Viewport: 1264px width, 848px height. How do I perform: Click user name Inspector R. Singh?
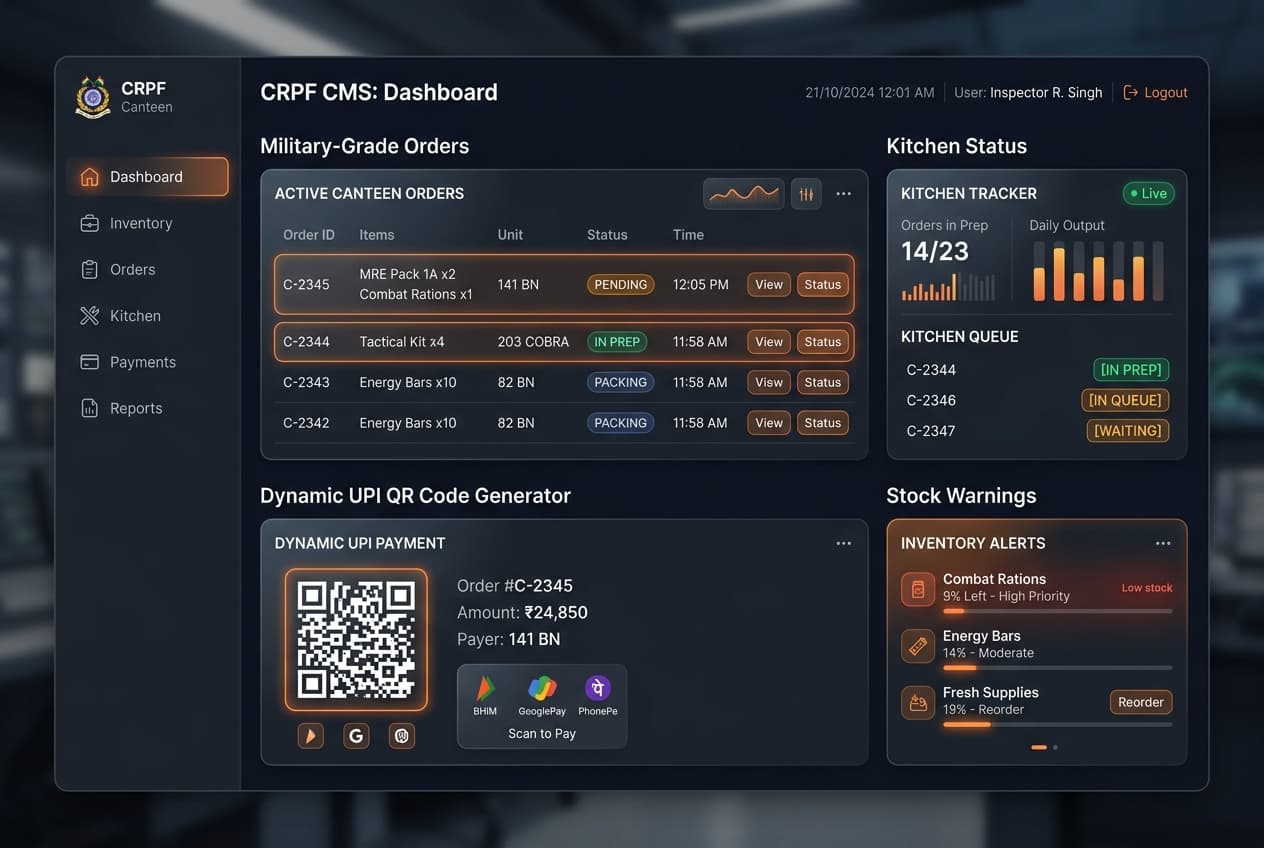click(x=1046, y=92)
